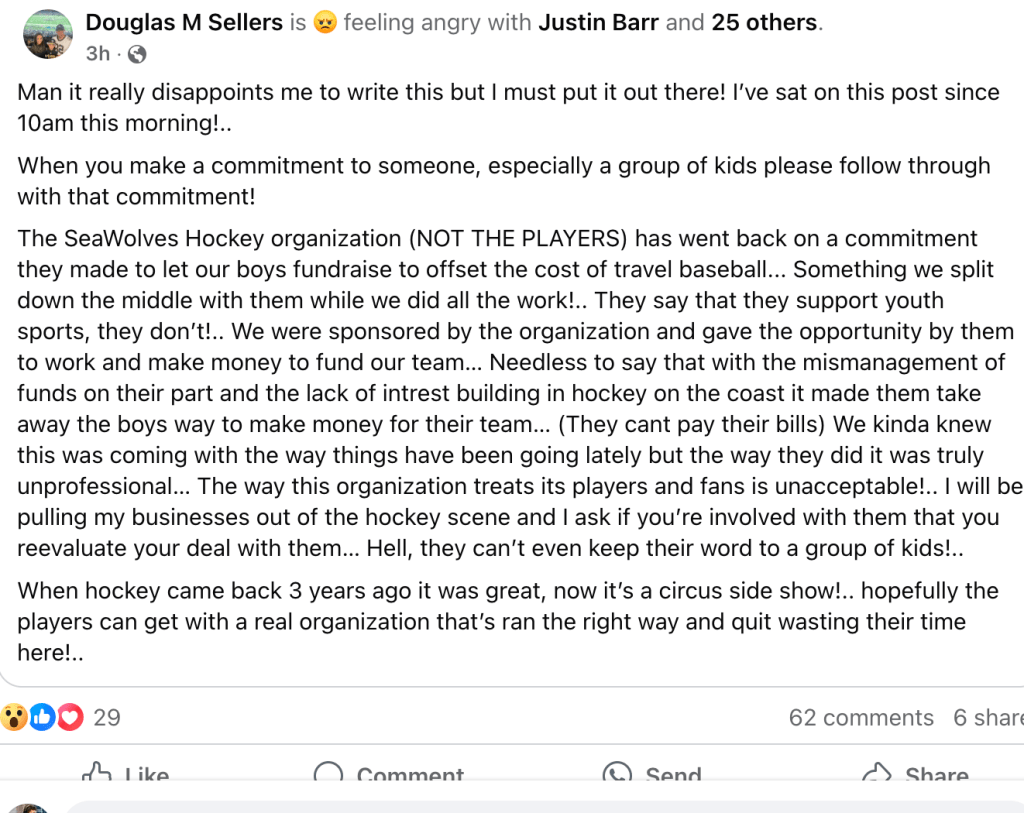Like the post with thumbs-up button
Viewport: 1024px width, 813px height.
[126, 775]
